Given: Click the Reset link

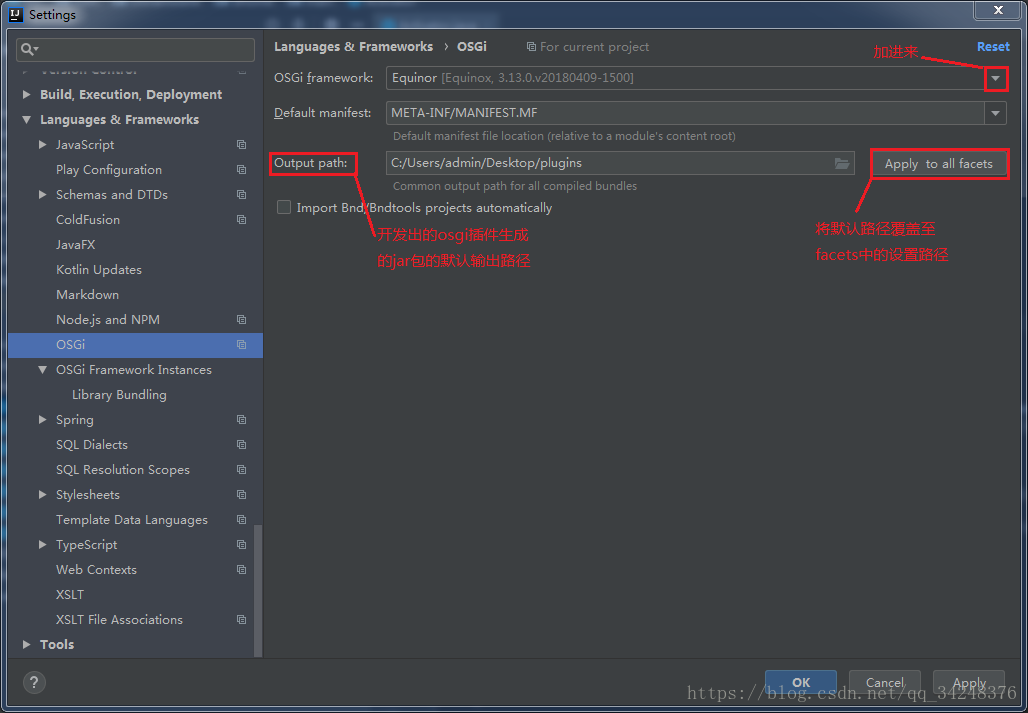Looking at the screenshot, I should pos(993,47).
